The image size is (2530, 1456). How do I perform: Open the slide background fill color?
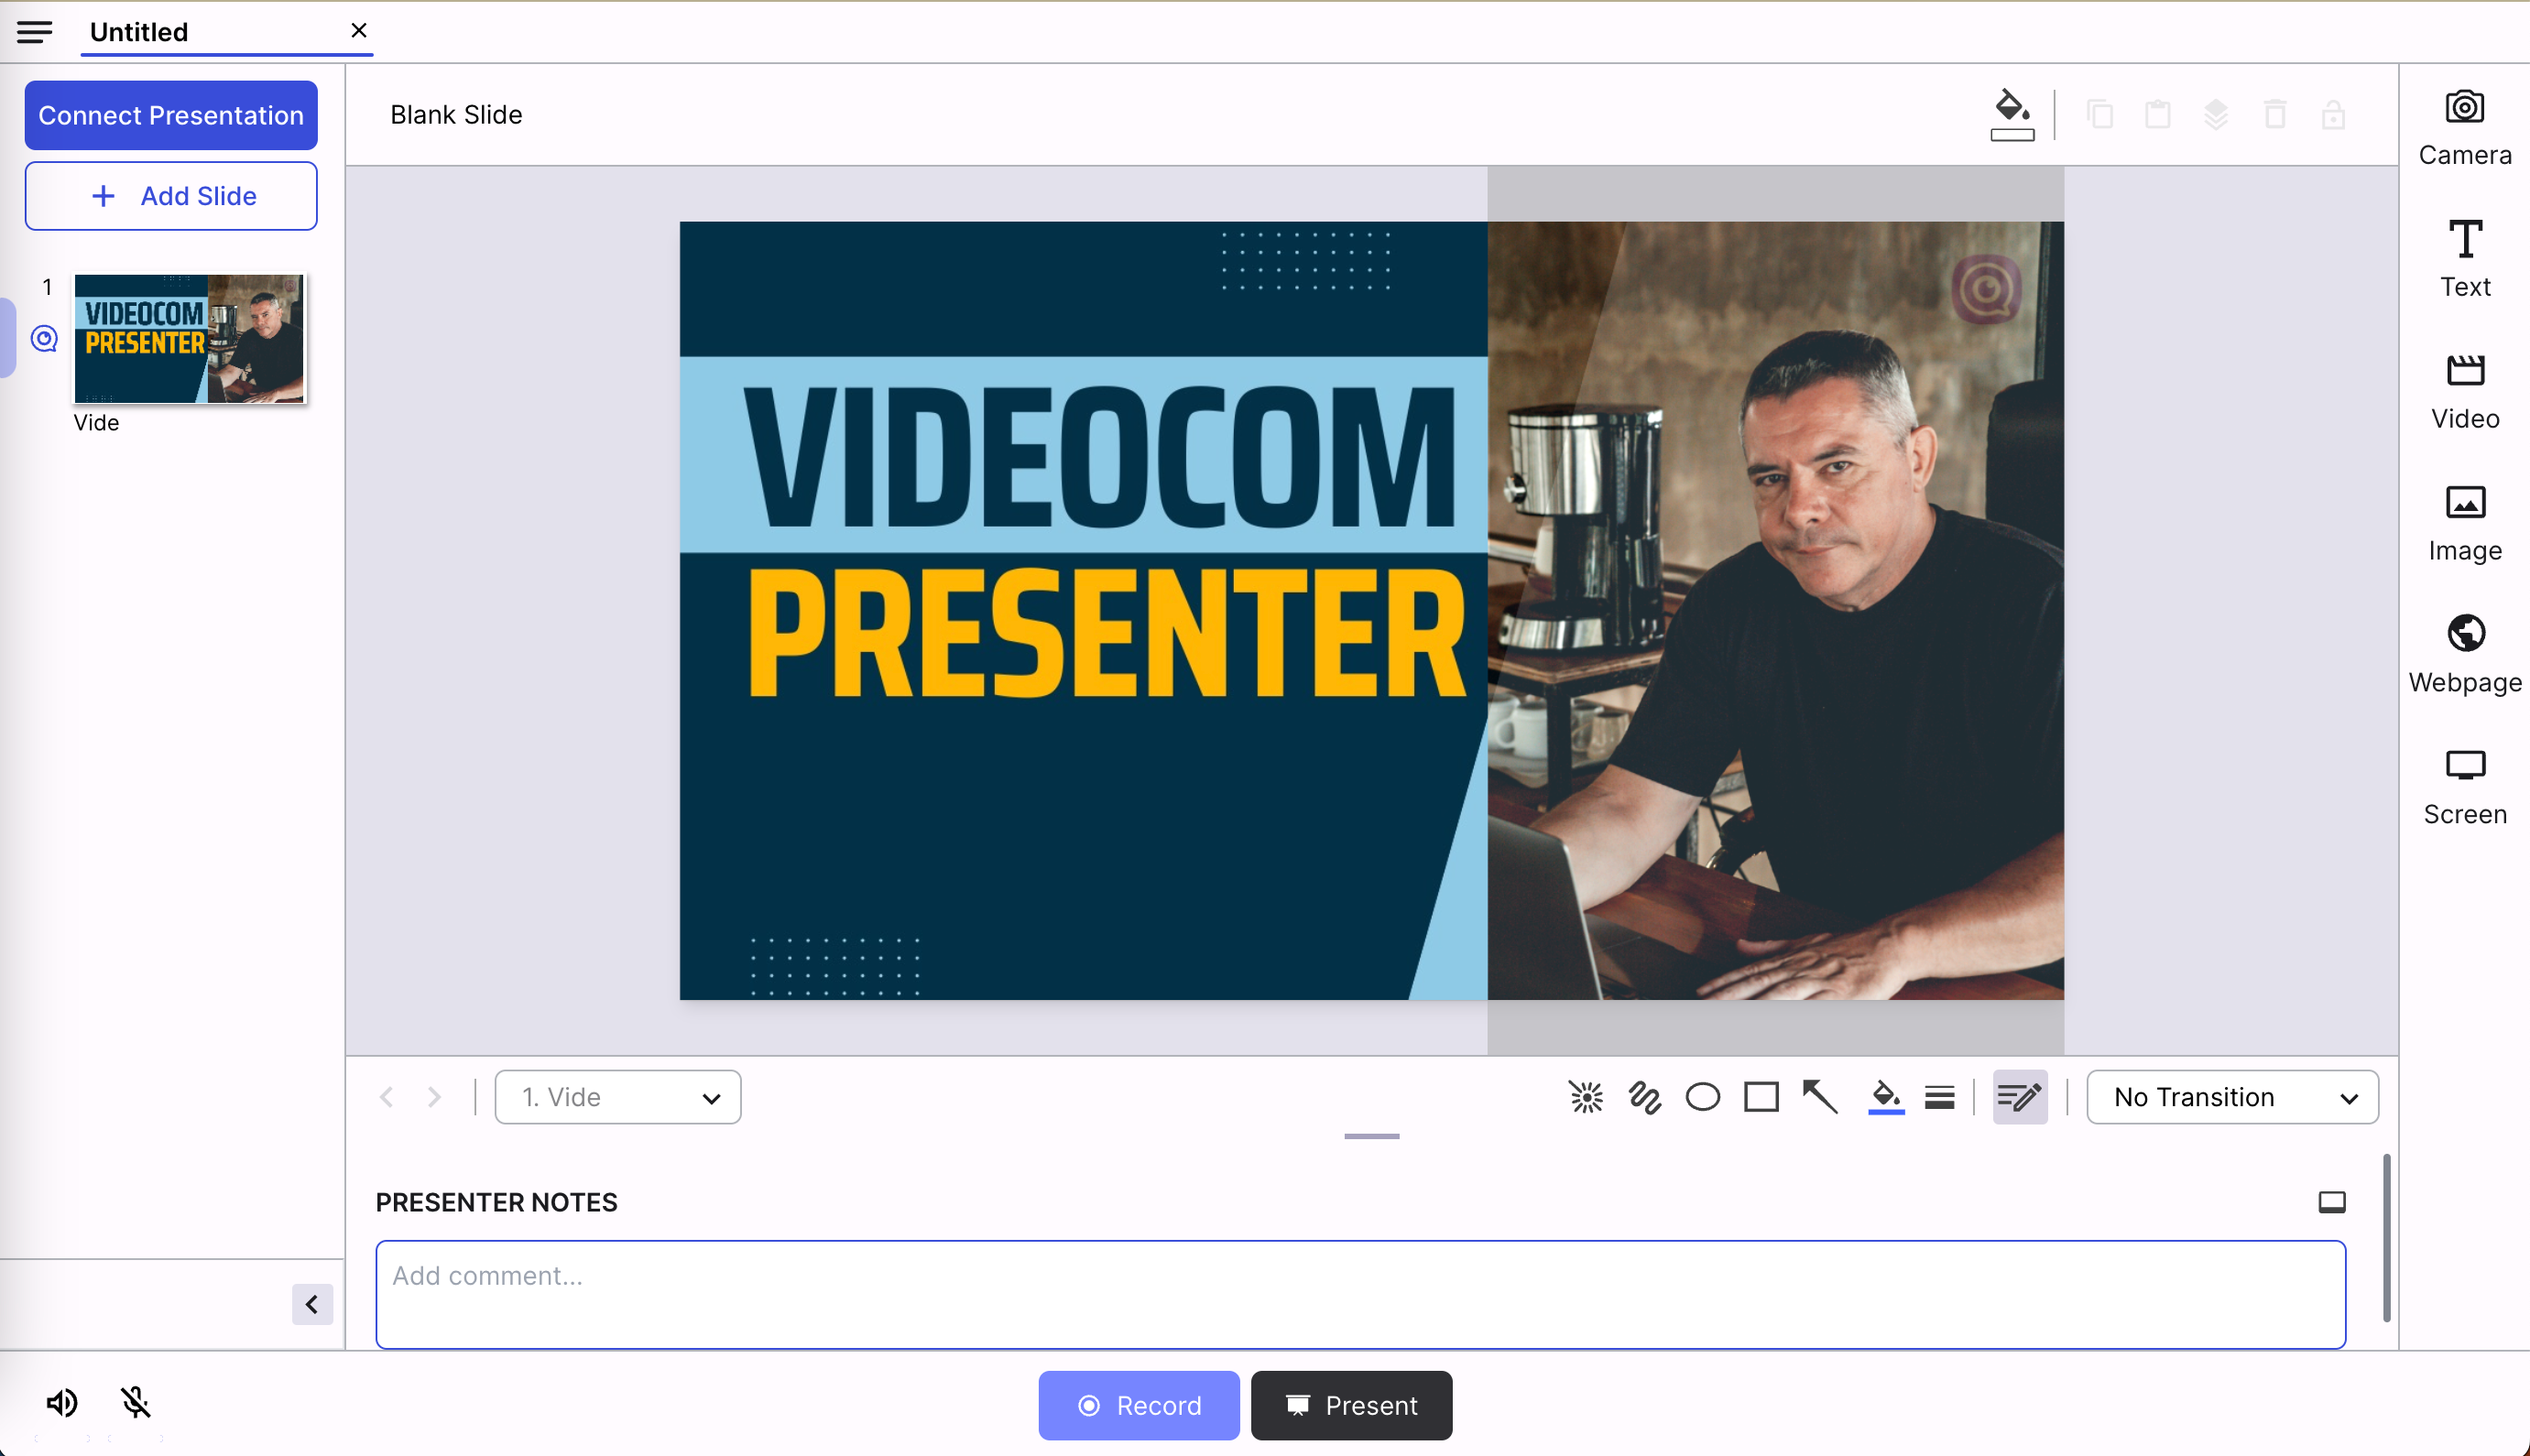coord(2011,115)
